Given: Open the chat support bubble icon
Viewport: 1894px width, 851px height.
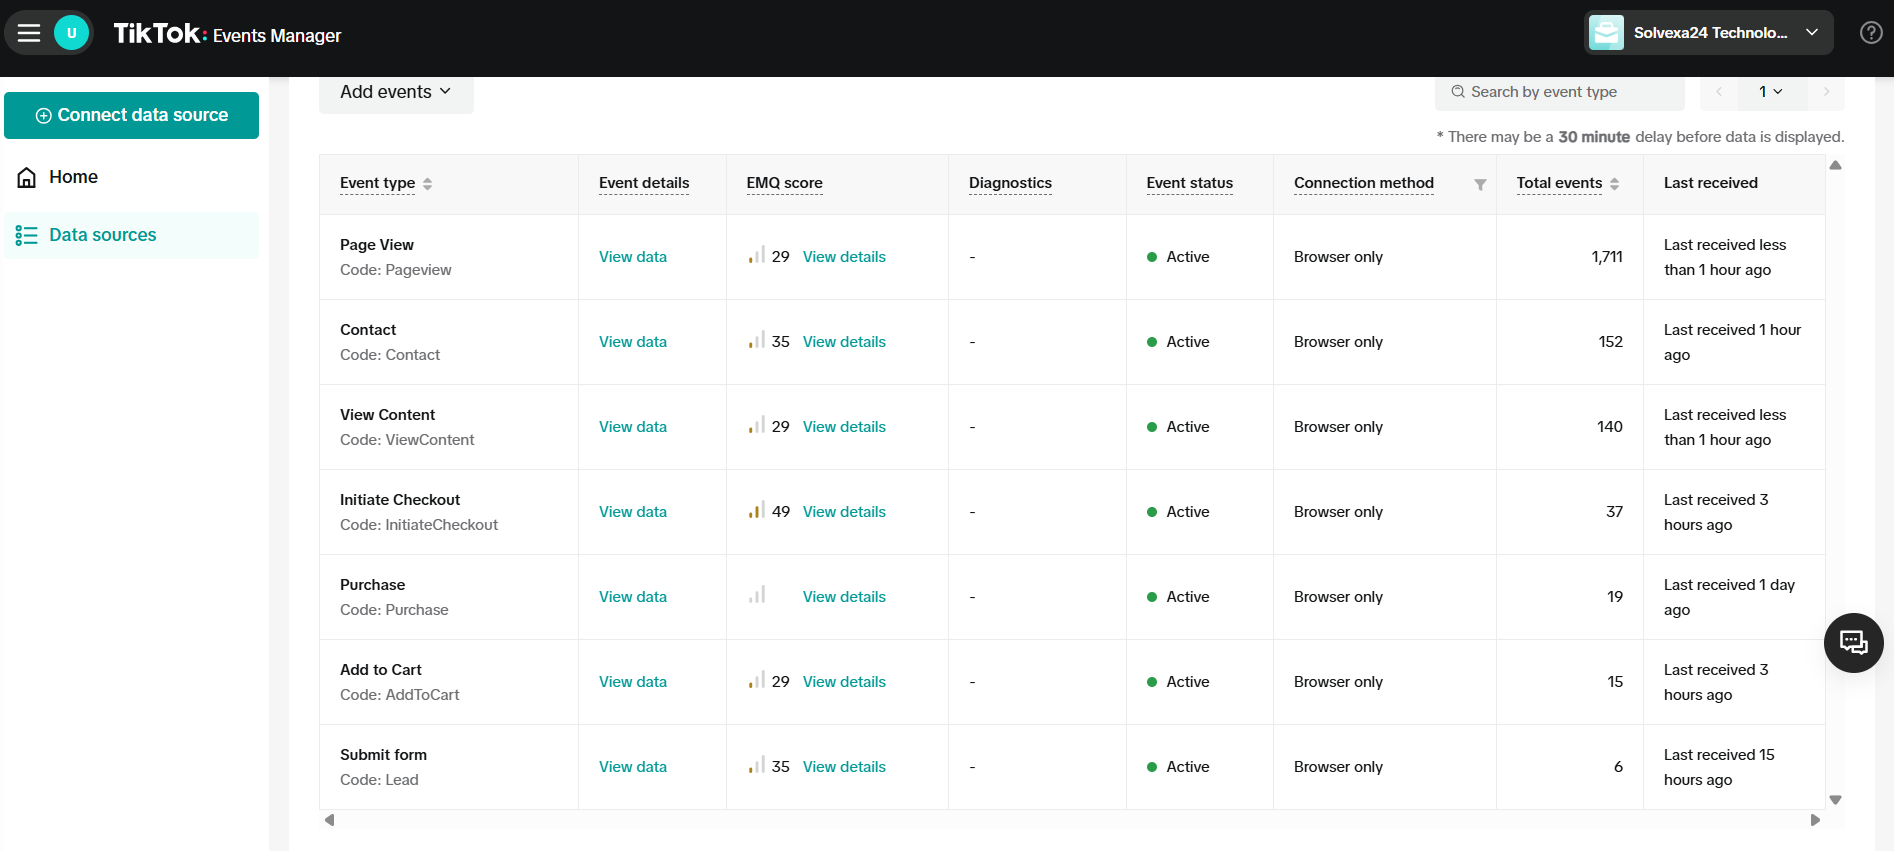Looking at the screenshot, I should click(x=1853, y=642).
